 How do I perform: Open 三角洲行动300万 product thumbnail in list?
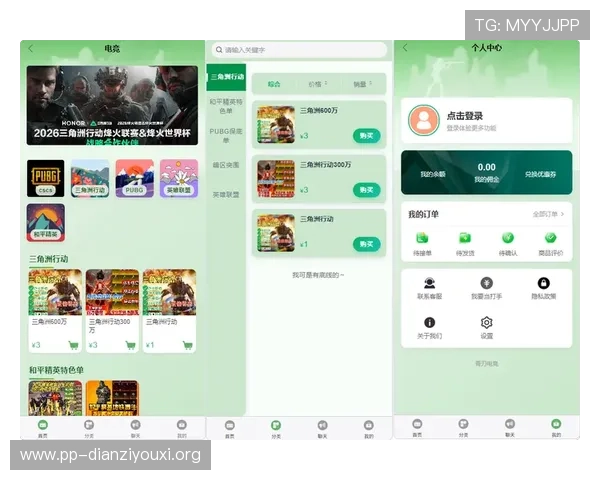click(276, 179)
